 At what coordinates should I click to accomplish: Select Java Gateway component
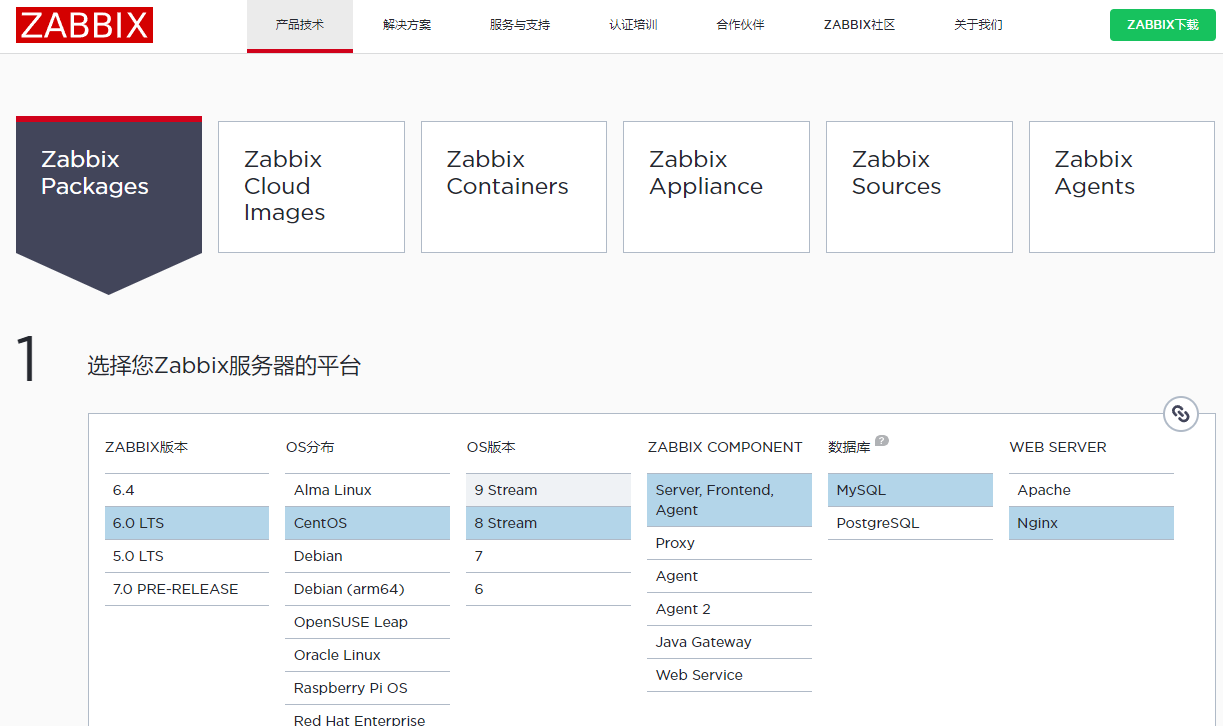[730, 642]
